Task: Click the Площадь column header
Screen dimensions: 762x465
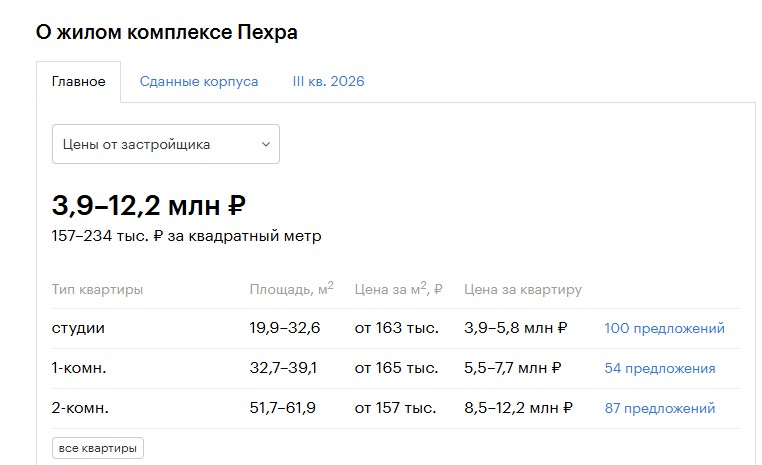Action: [291, 290]
